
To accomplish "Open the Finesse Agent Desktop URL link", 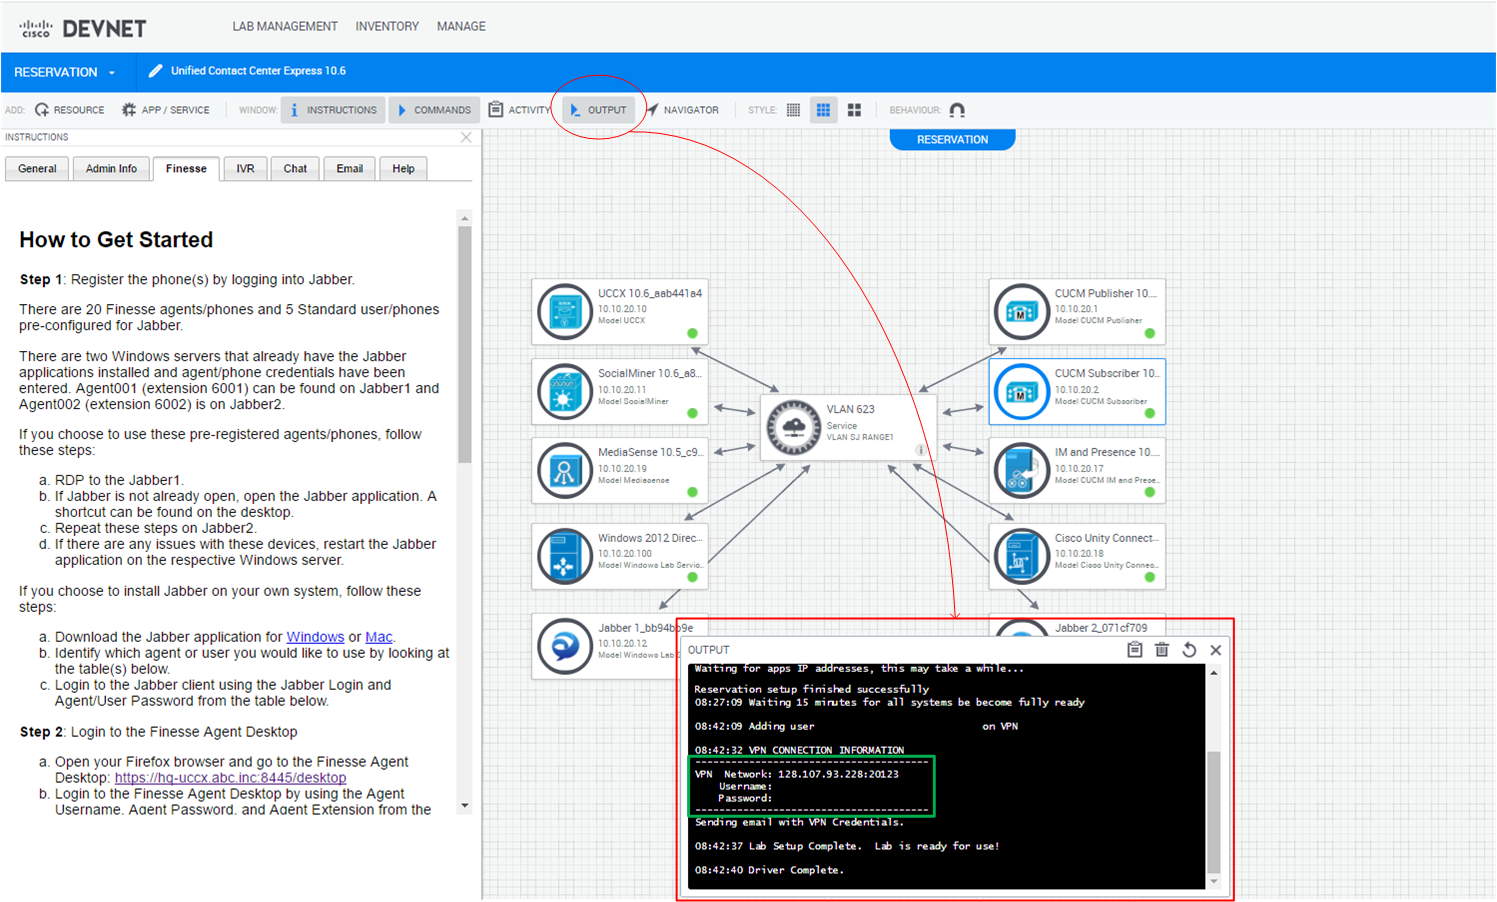I will 230,778.
